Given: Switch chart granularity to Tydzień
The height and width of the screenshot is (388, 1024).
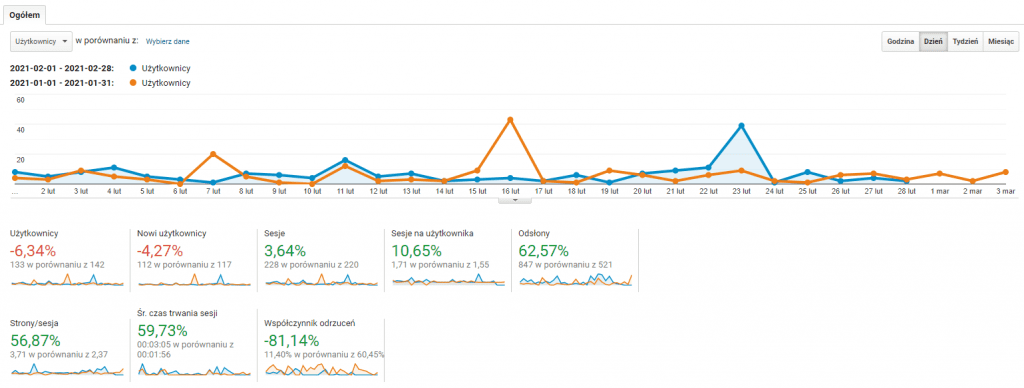Looking at the screenshot, I should click(x=965, y=41).
